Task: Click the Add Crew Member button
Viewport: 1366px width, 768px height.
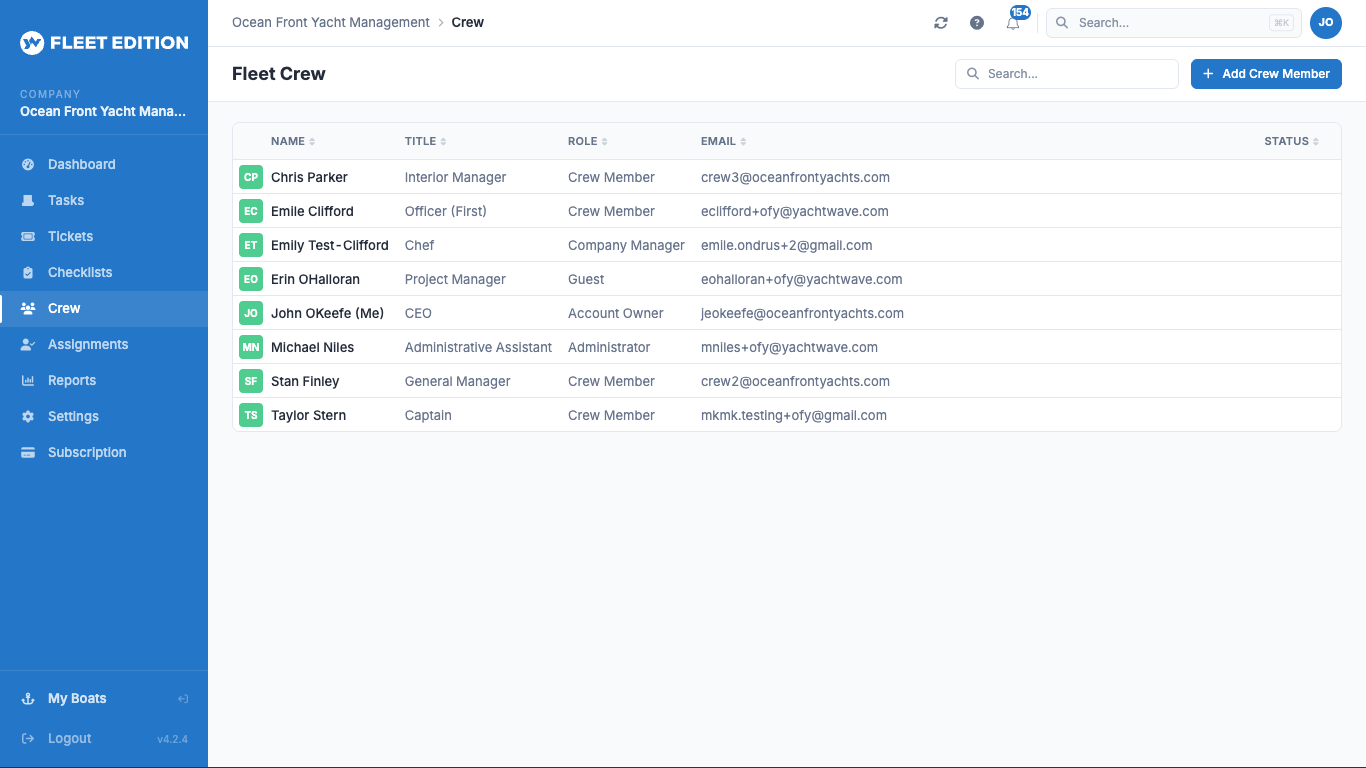Action: click(1266, 74)
